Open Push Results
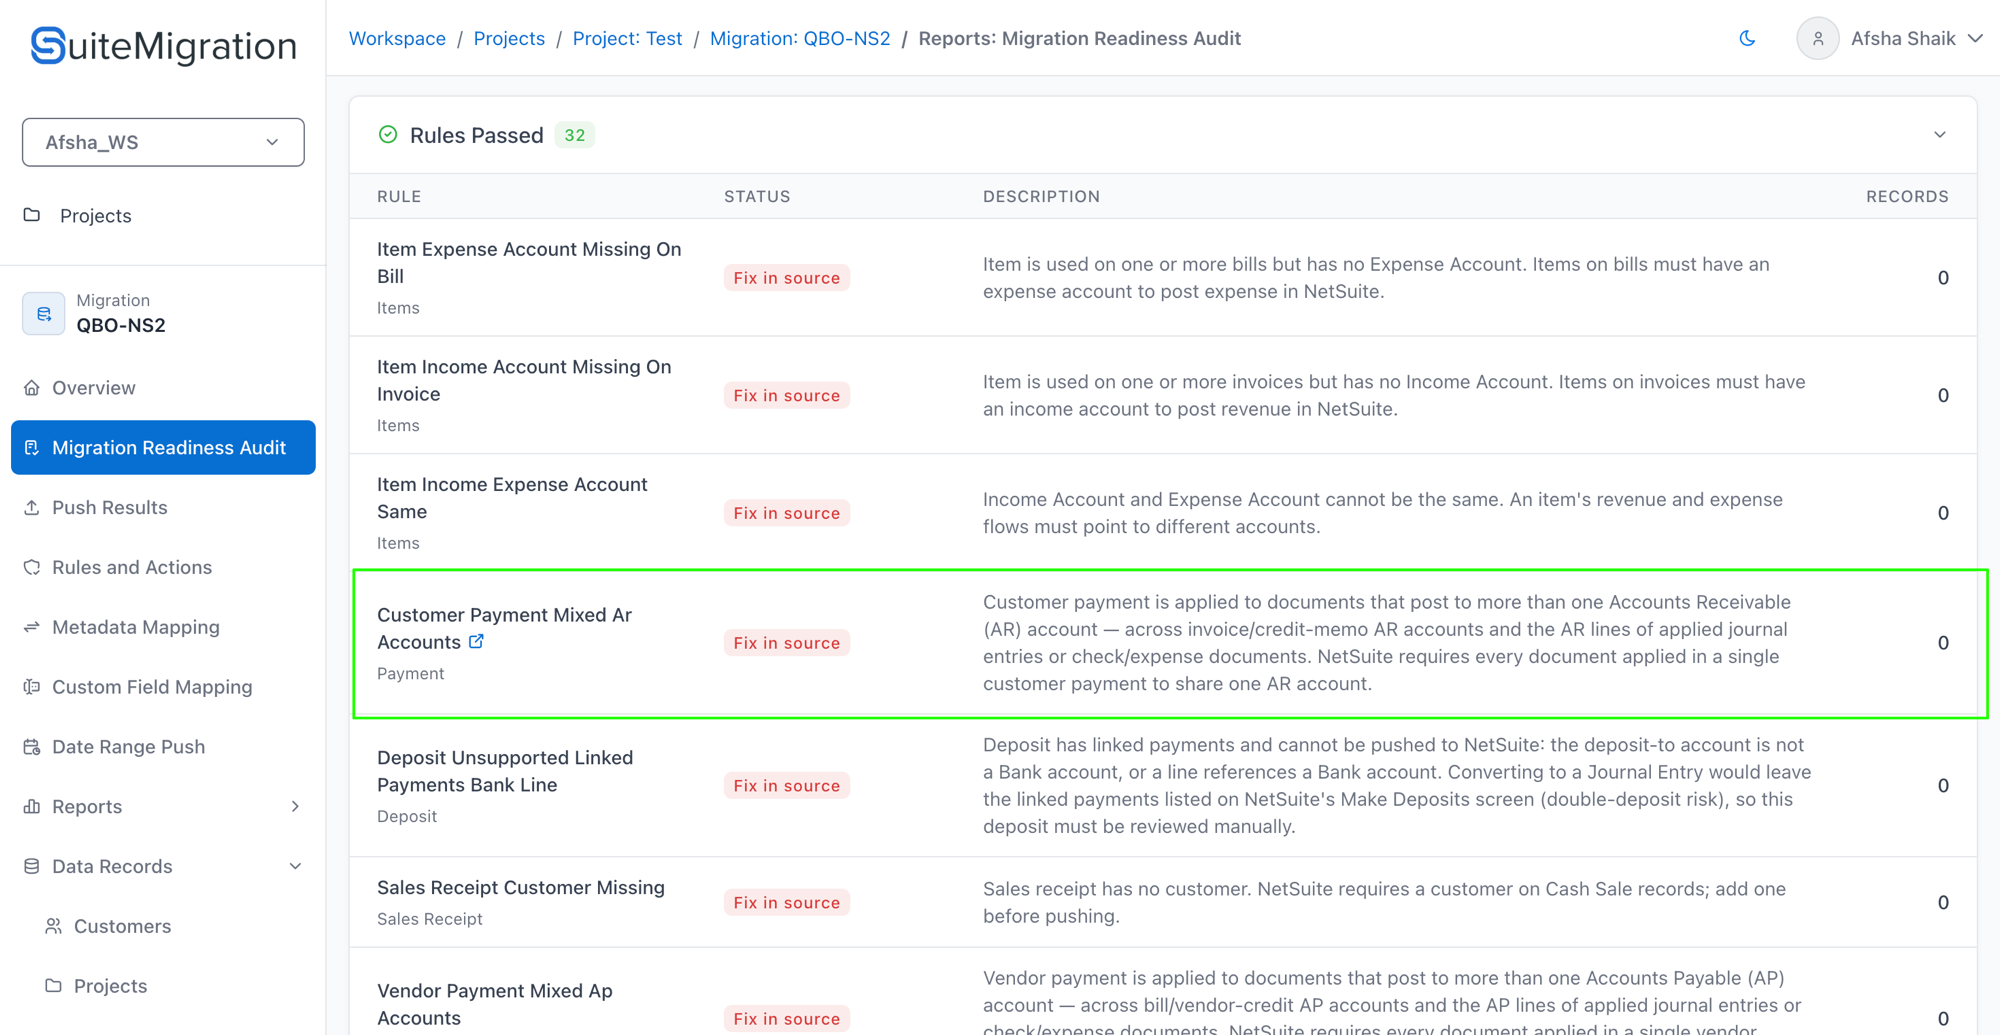Screen dimensions: 2000x1035 click(x=109, y=507)
